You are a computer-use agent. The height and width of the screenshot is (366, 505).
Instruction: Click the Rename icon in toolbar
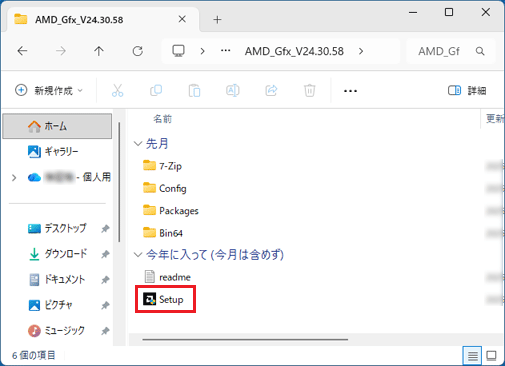pos(233,90)
